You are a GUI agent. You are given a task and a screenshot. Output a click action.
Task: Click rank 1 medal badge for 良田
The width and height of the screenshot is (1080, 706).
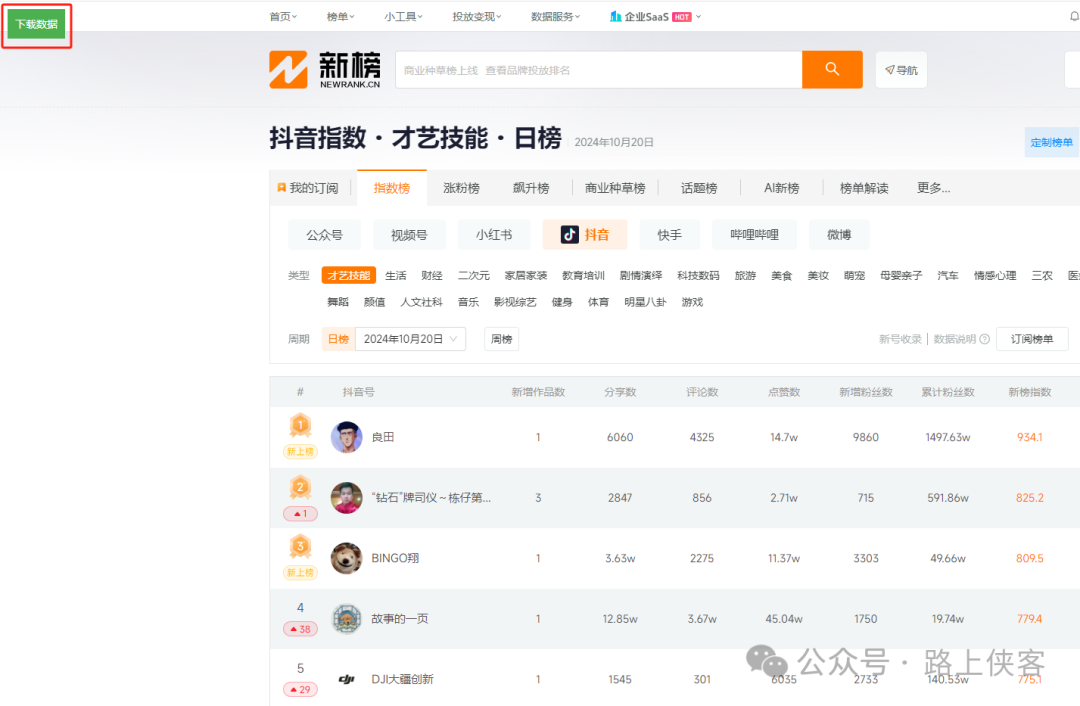pyautogui.click(x=300, y=426)
